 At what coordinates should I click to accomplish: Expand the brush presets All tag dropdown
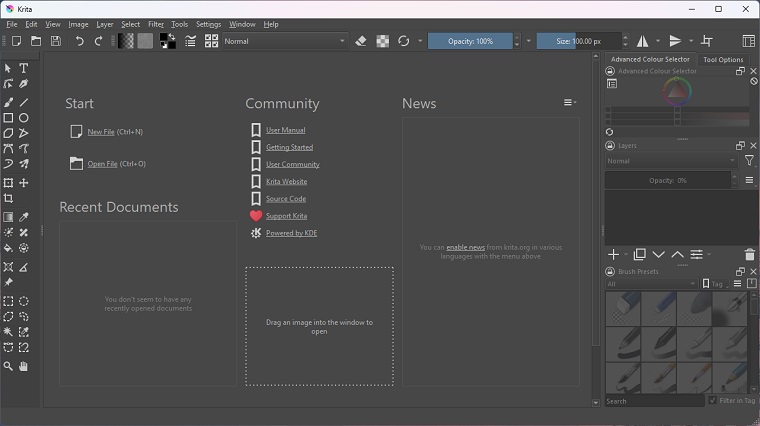pyautogui.click(x=651, y=284)
